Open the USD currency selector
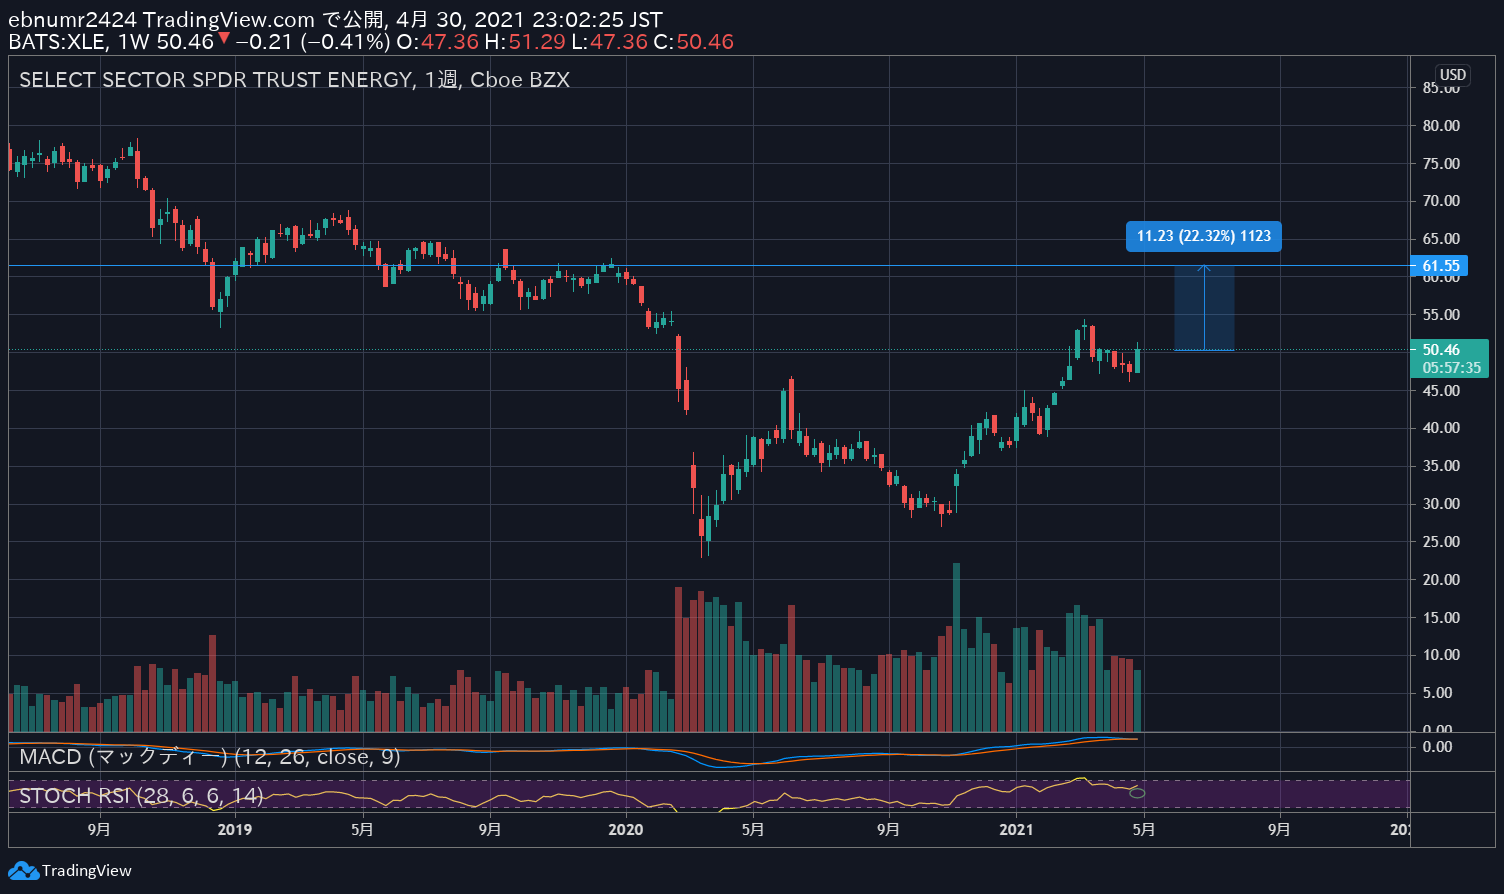This screenshot has width=1504, height=894. coord(1452,75)
